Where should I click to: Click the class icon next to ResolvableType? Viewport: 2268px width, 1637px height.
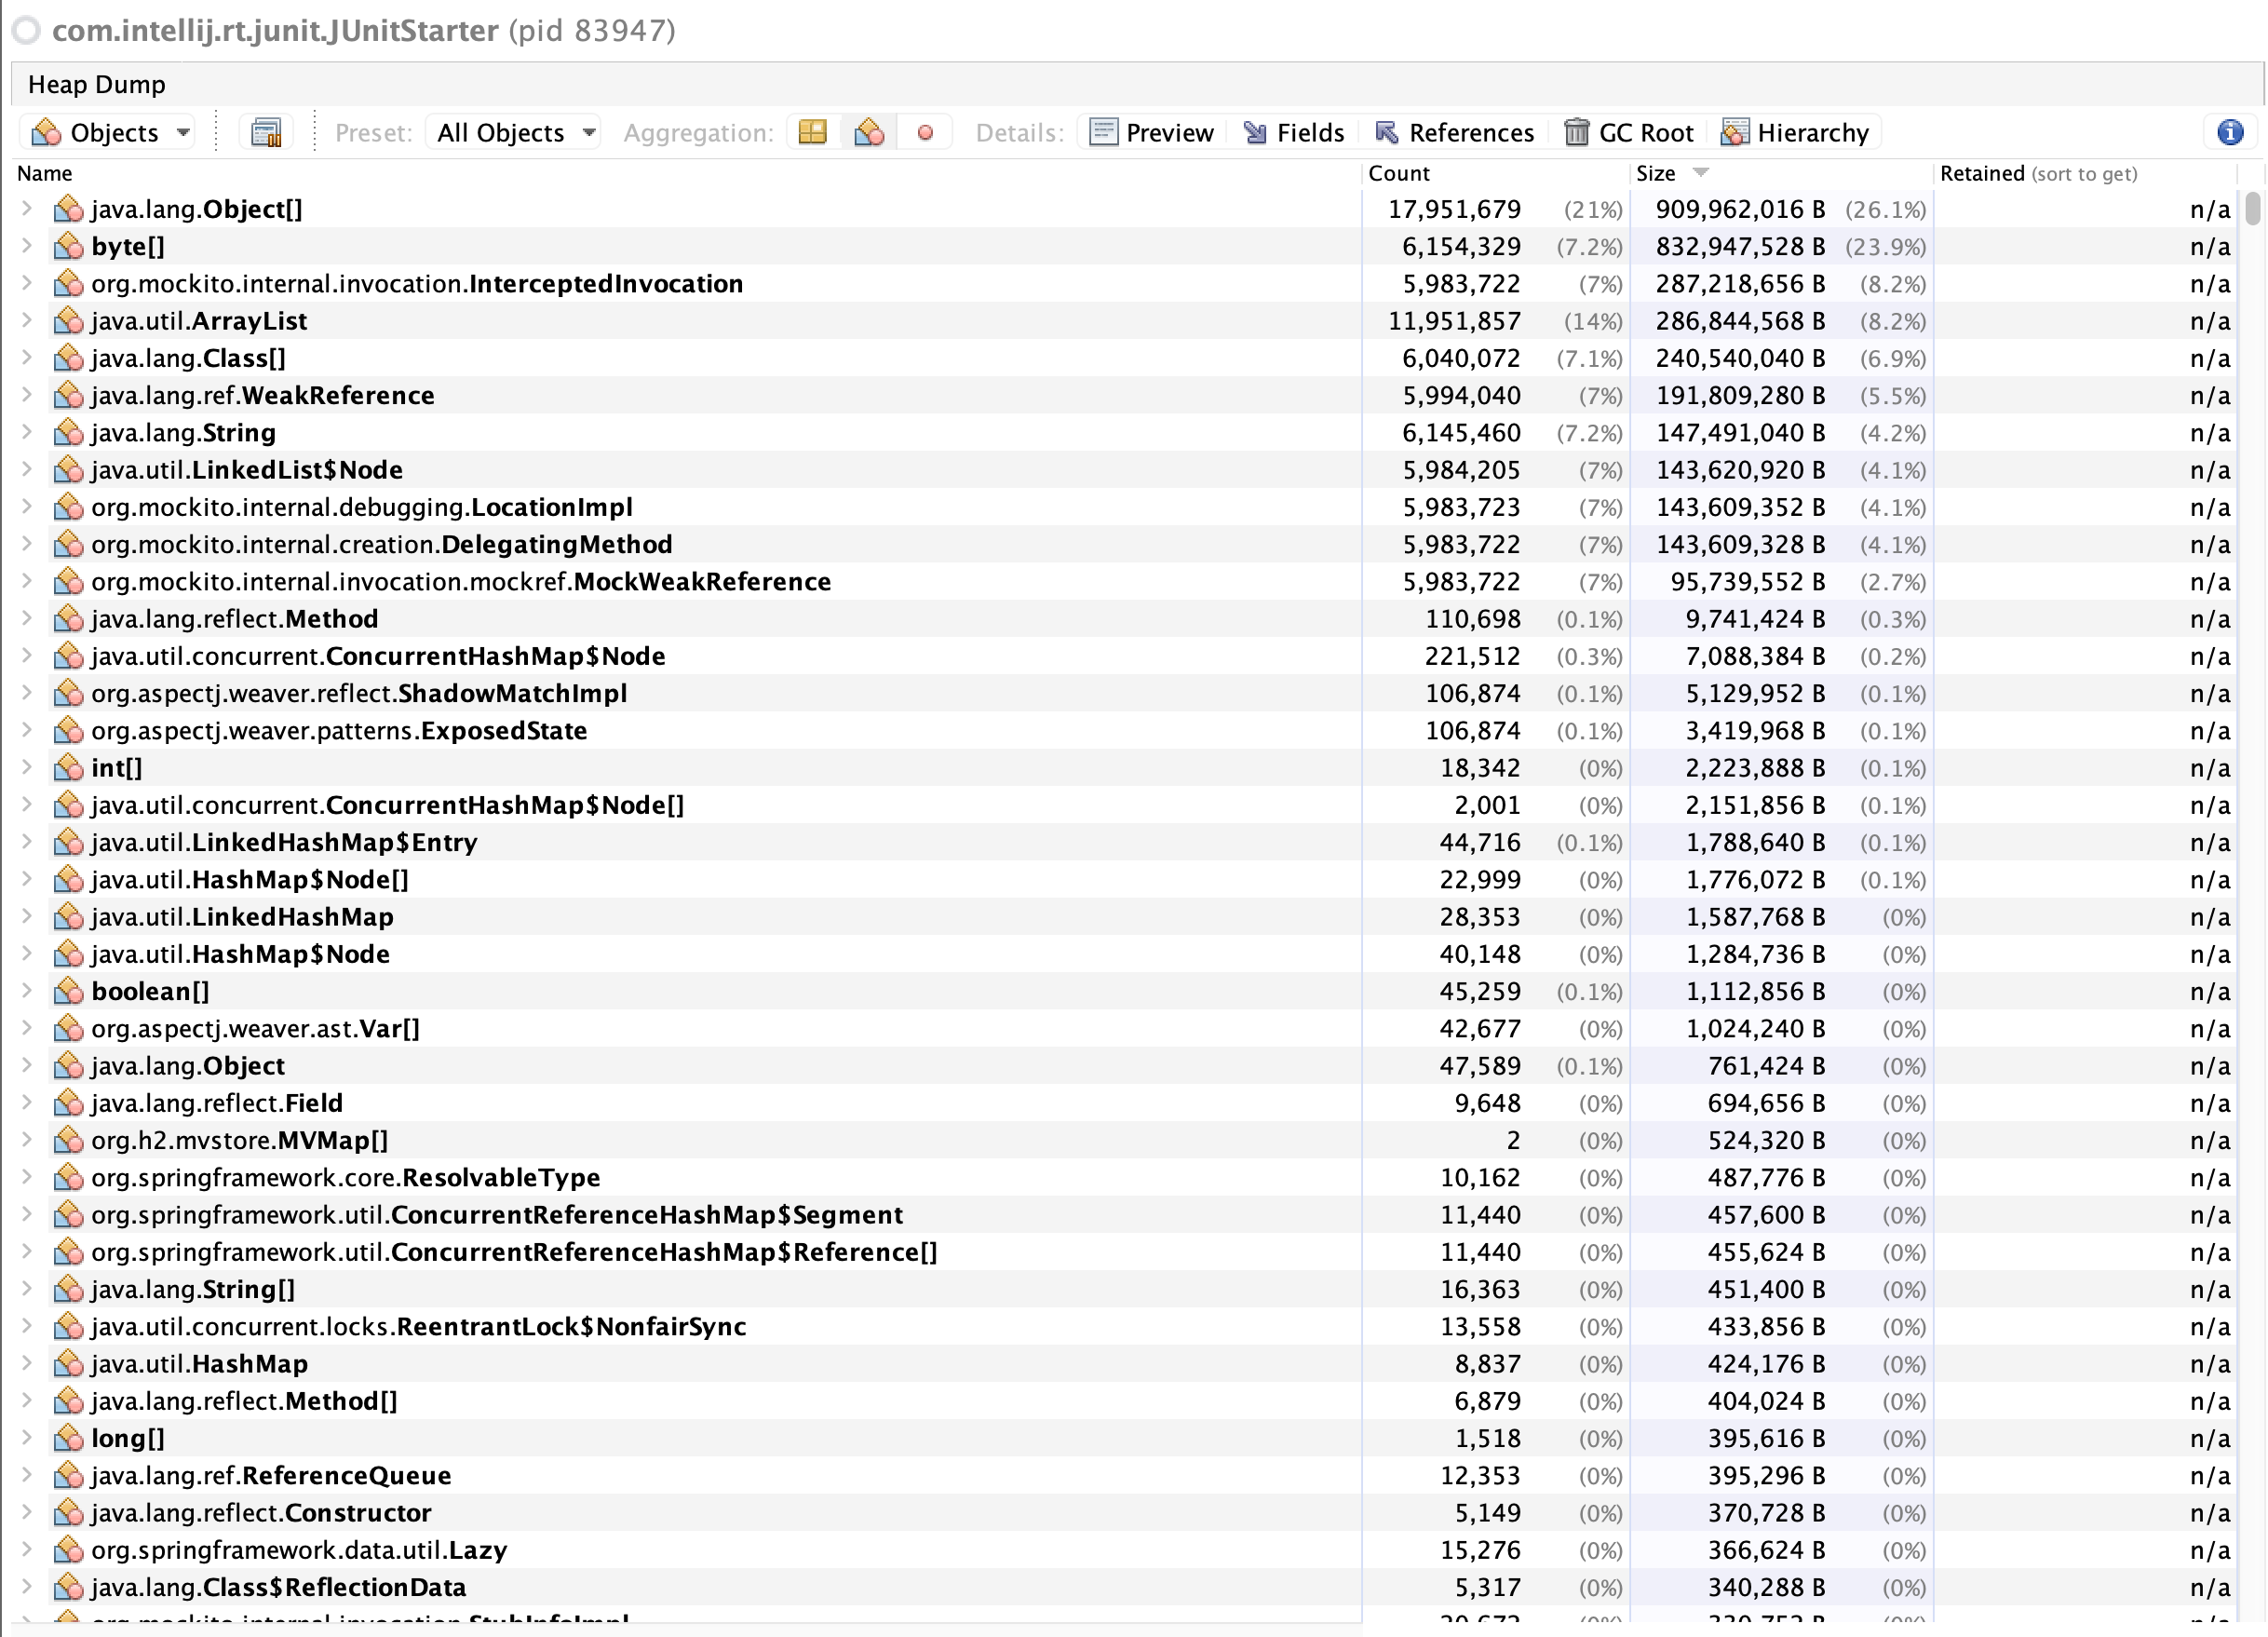tap(68, 1178)
